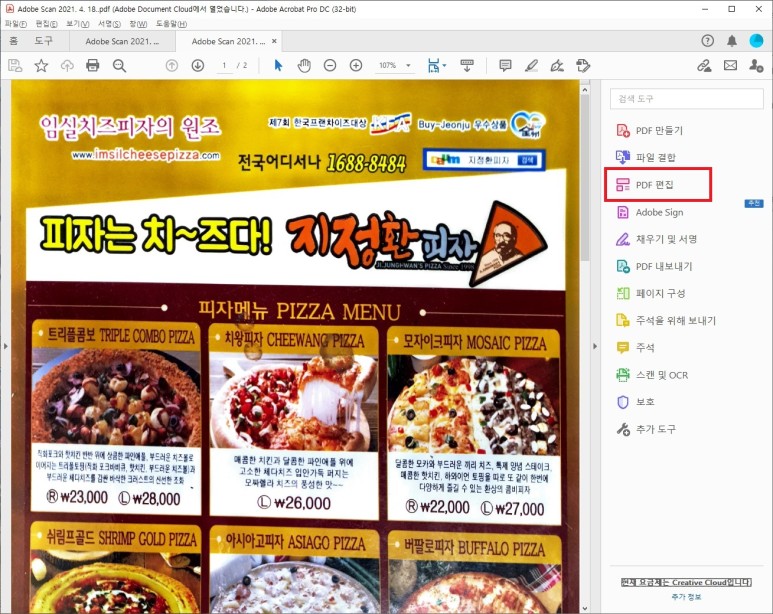This screenshot has width=773, height=614.
Task: Send file by email envelope icon
Action: [731, 65]
